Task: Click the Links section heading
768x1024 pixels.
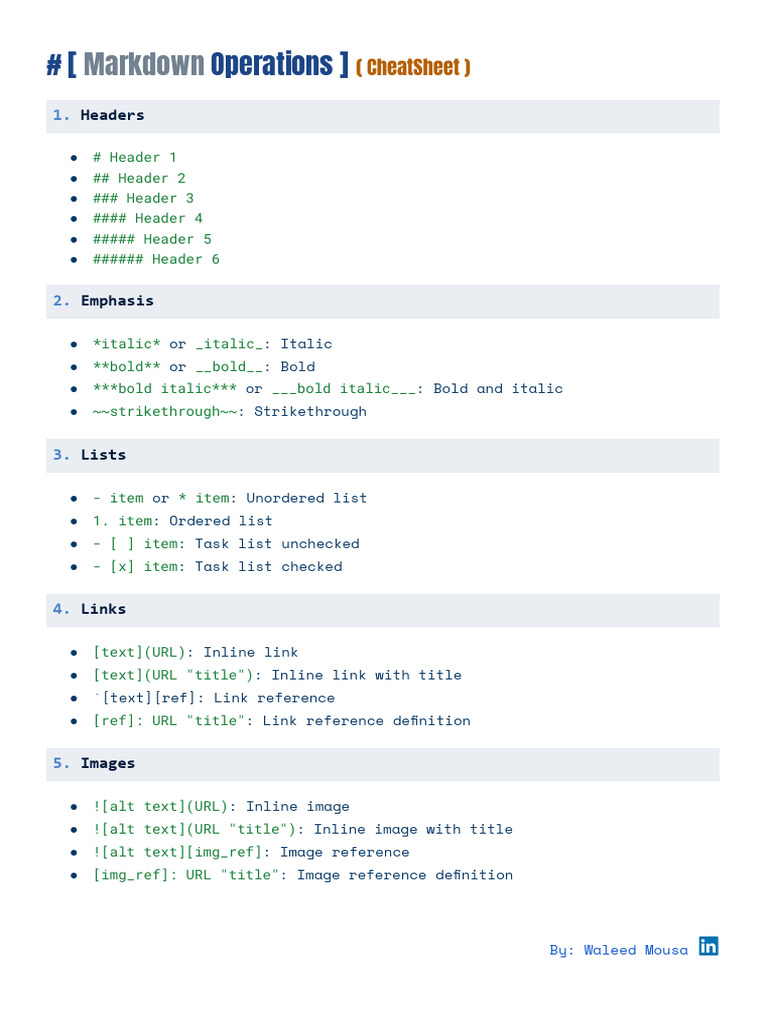Action: point(103,609)
